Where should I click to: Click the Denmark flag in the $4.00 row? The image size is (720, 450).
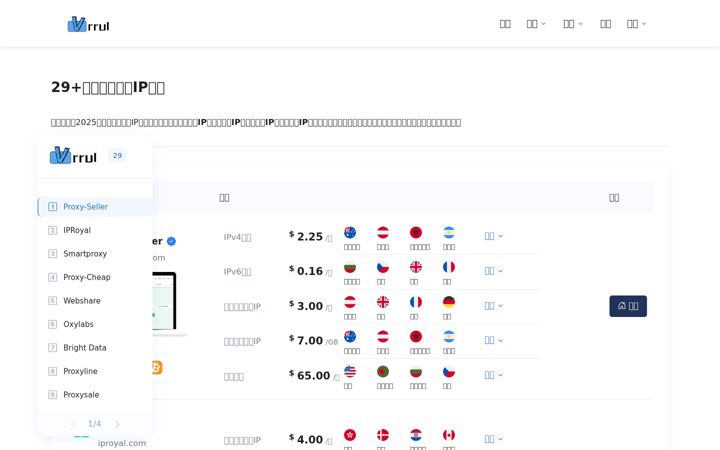point(383,435)
